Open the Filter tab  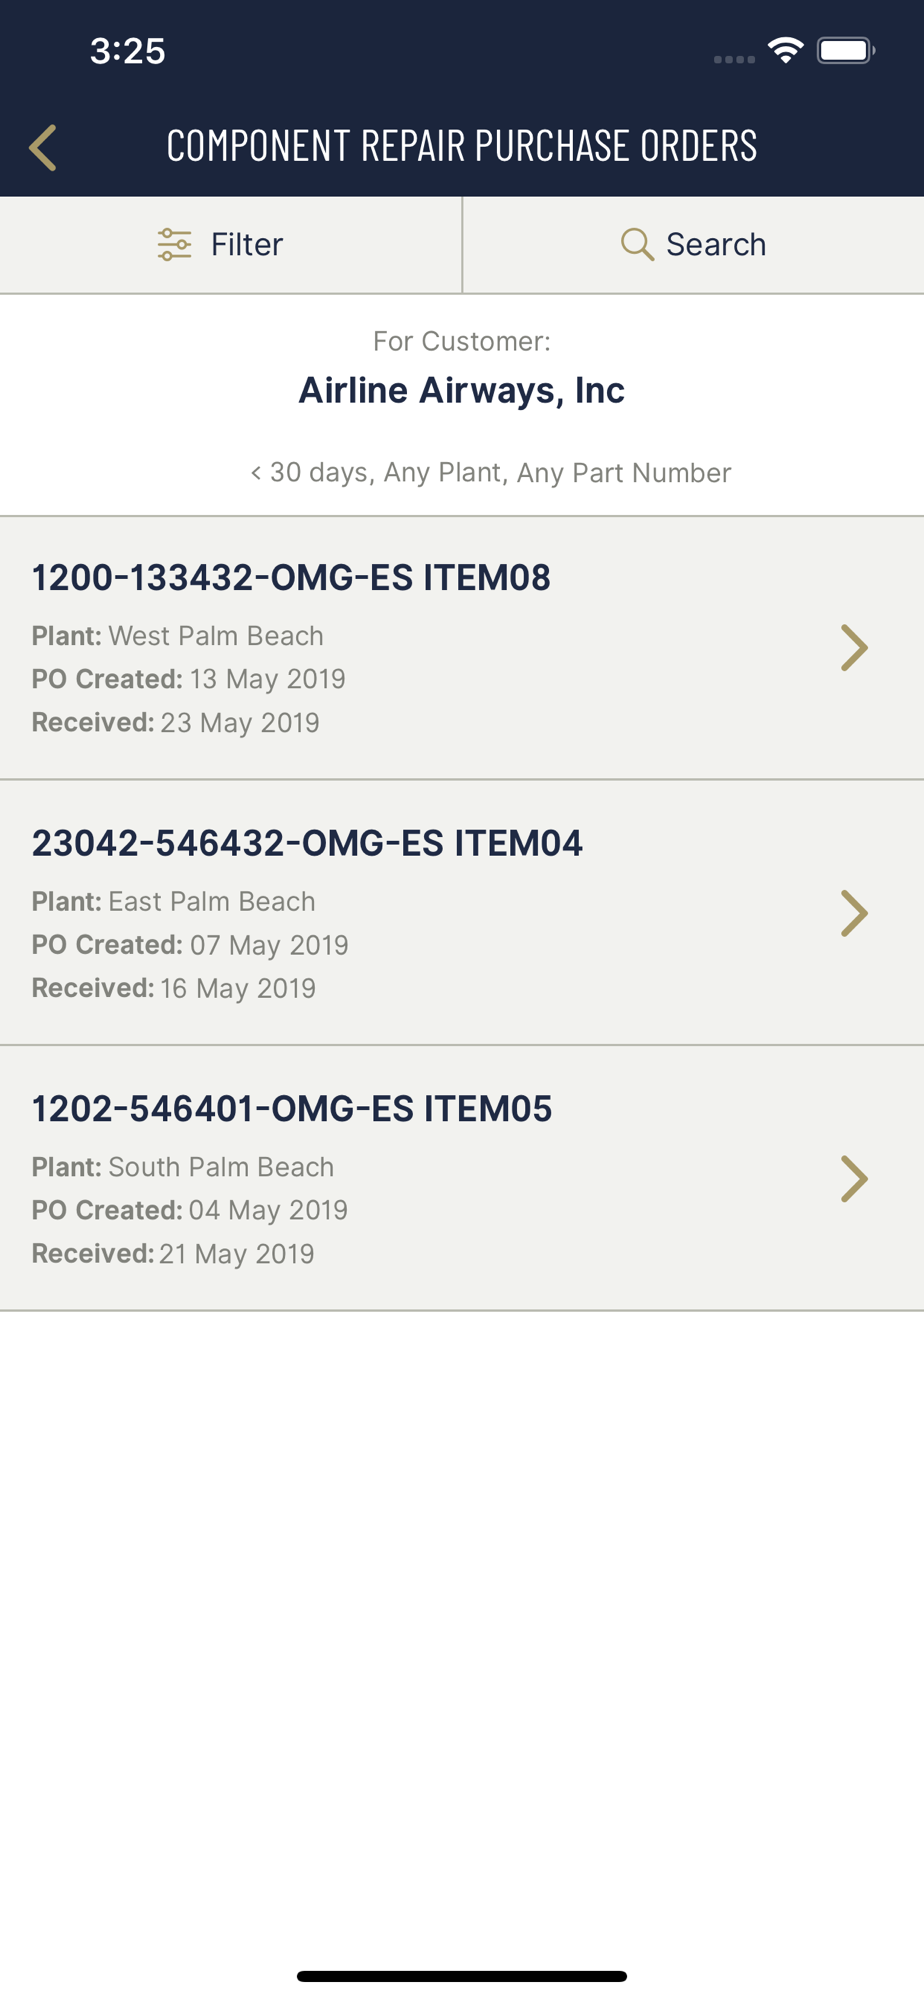click(231, 245)
